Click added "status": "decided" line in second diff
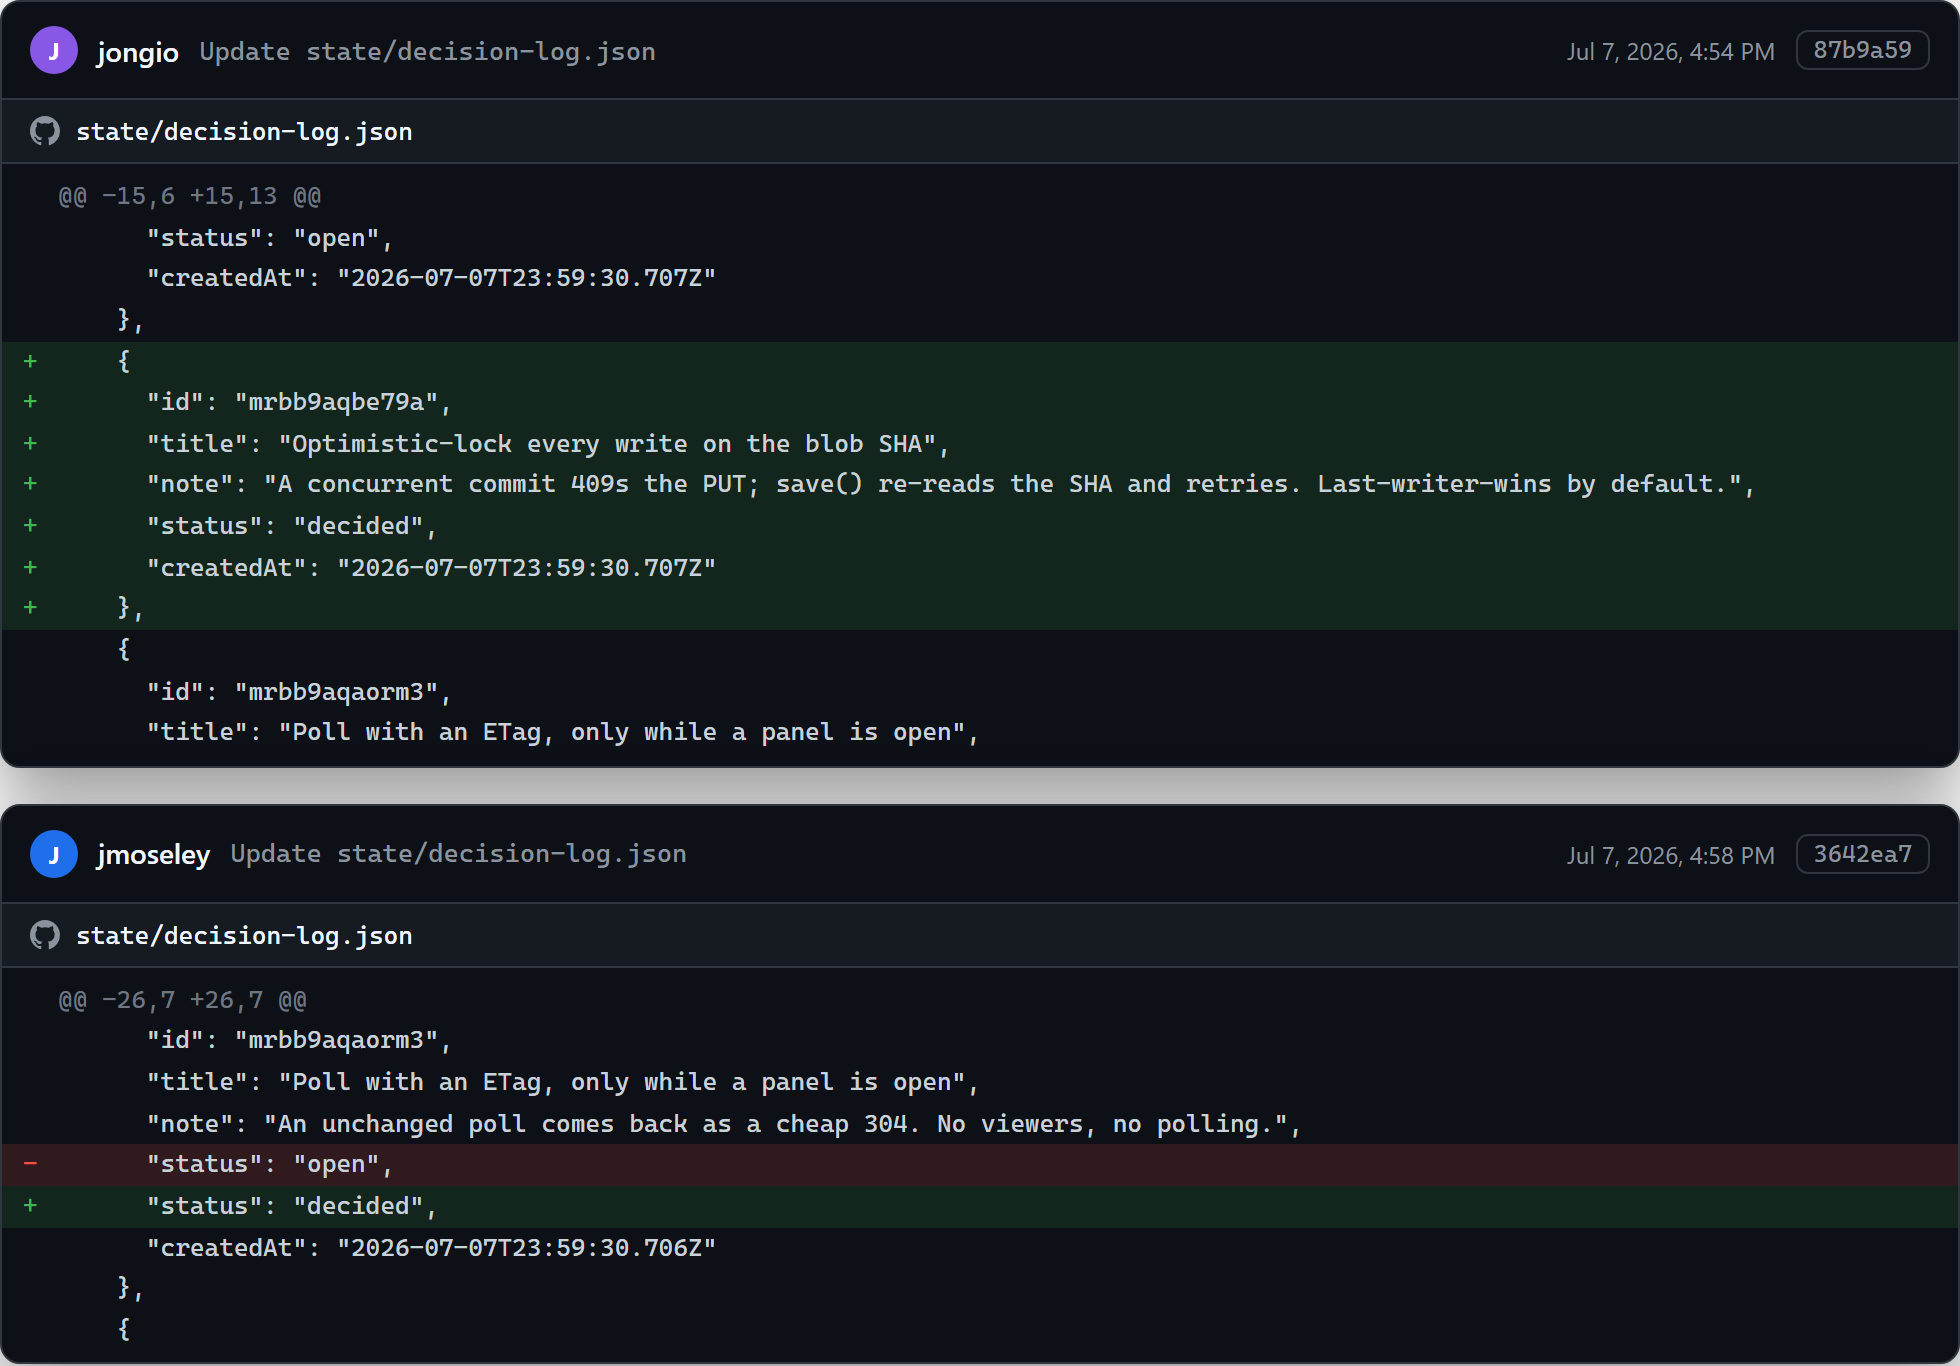 [980, 1206]
